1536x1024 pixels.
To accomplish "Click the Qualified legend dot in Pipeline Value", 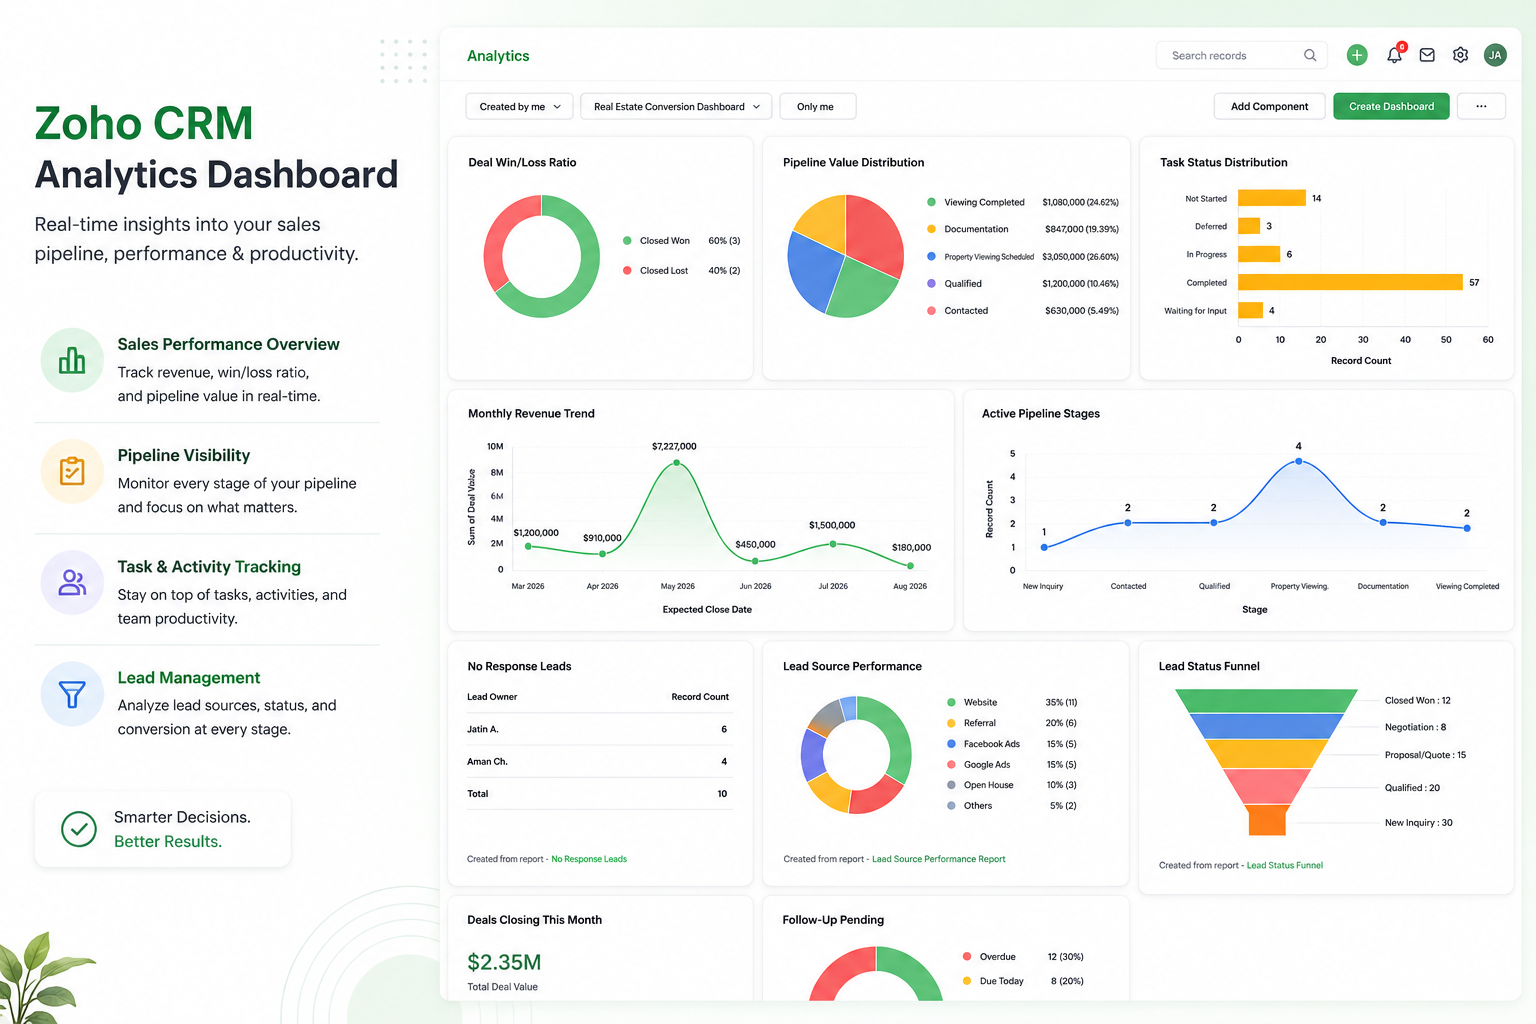I will pos(931,283).
